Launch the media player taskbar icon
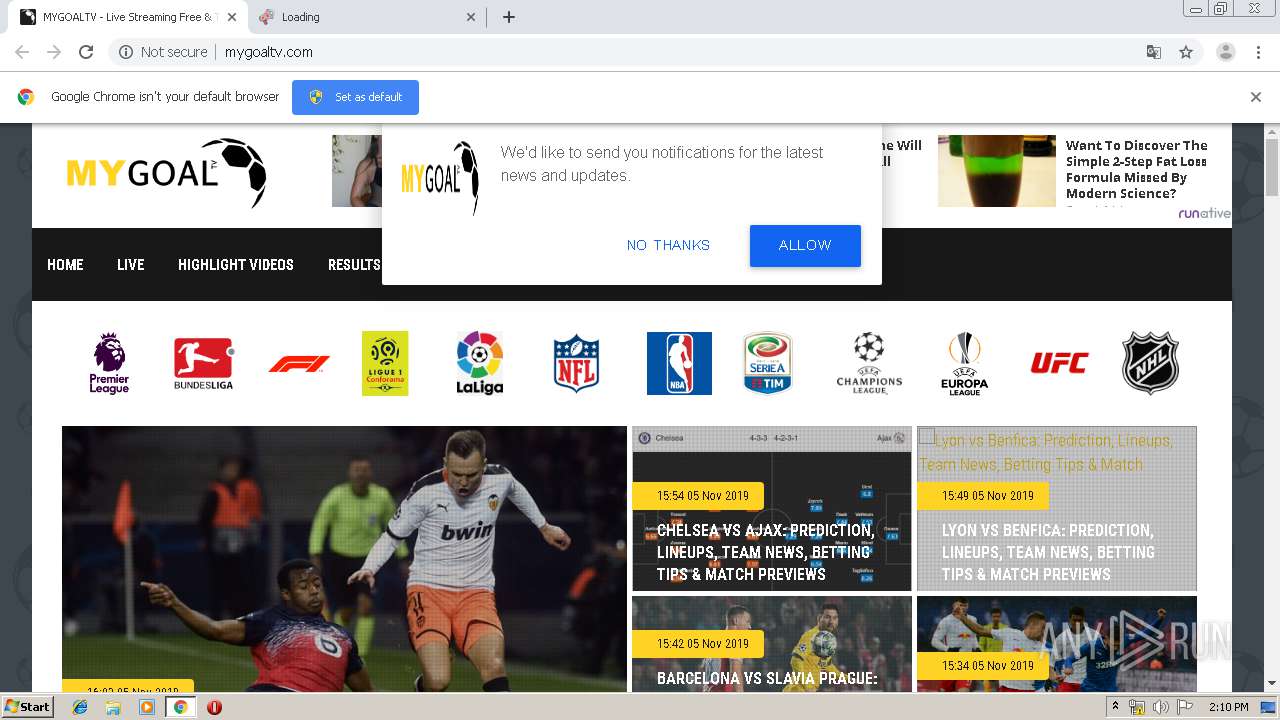 147,707
